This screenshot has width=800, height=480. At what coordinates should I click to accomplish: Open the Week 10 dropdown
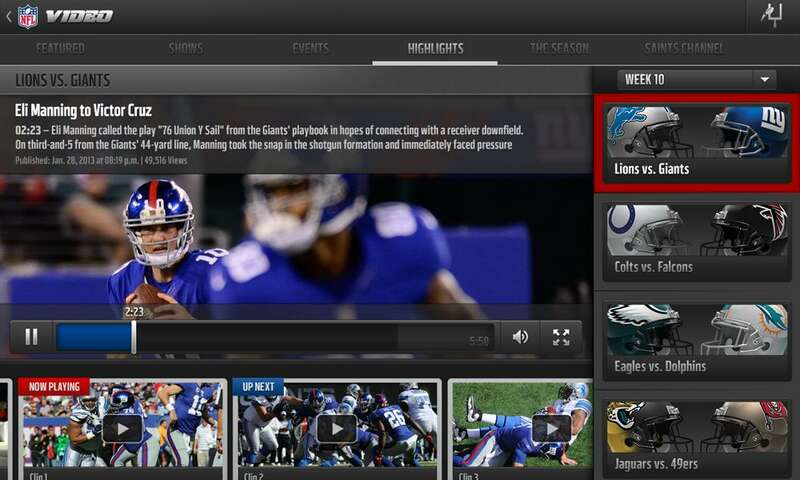click(696, 80)
